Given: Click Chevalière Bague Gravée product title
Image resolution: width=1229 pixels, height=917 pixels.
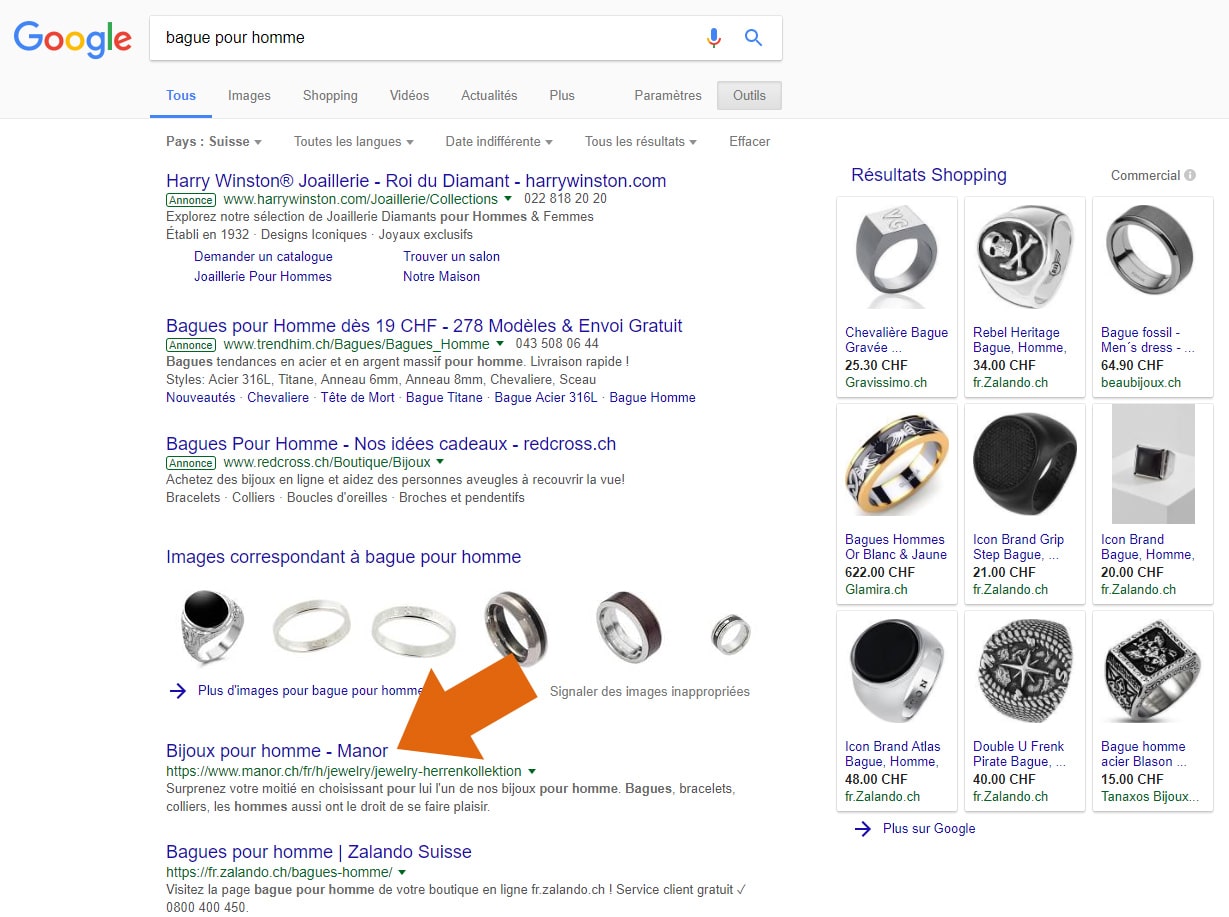Looking at the screenshot, I should click(896, 340).
